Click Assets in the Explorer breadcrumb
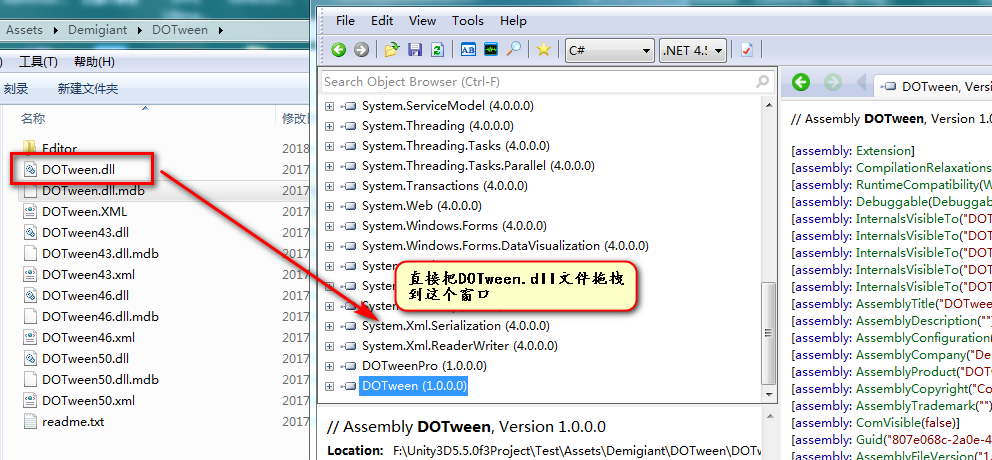992x460 pixels. (x=24, y=30)
